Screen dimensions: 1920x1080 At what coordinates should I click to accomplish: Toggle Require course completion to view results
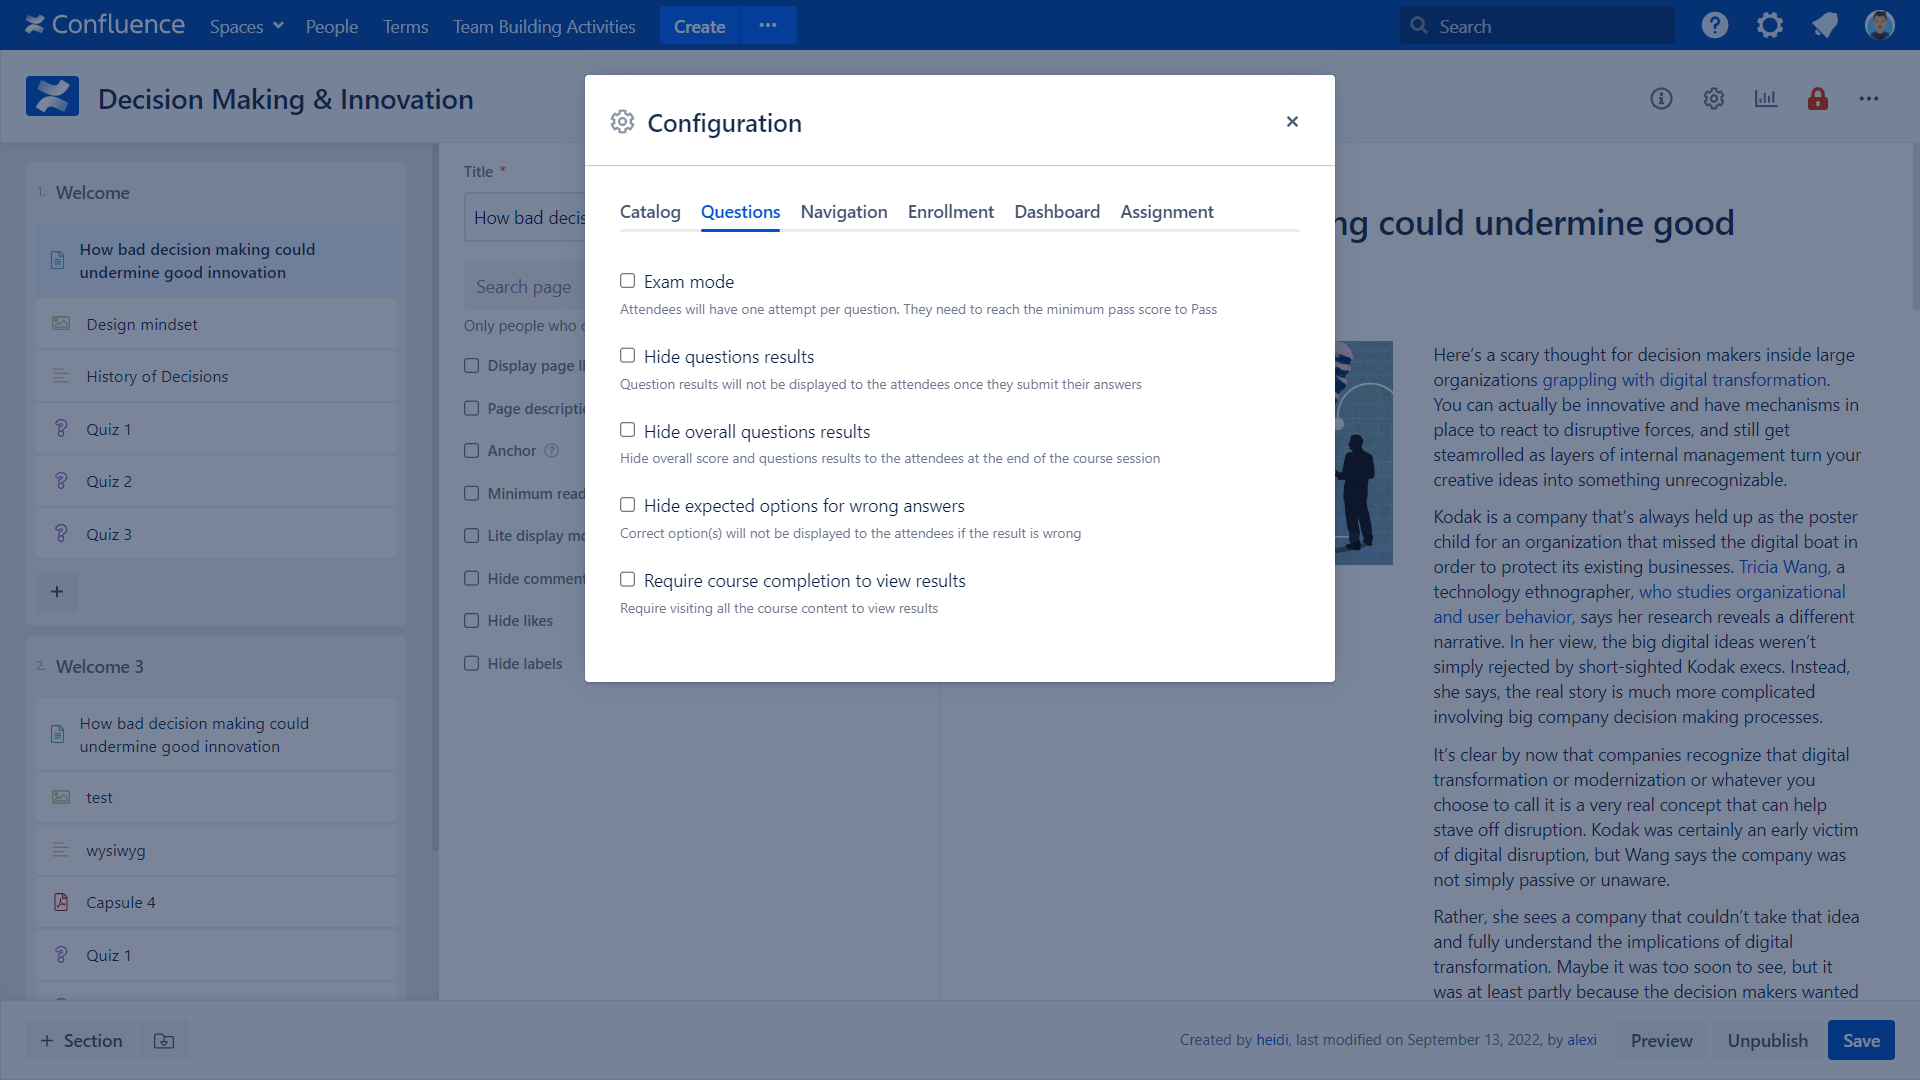[x=628, y=580]
